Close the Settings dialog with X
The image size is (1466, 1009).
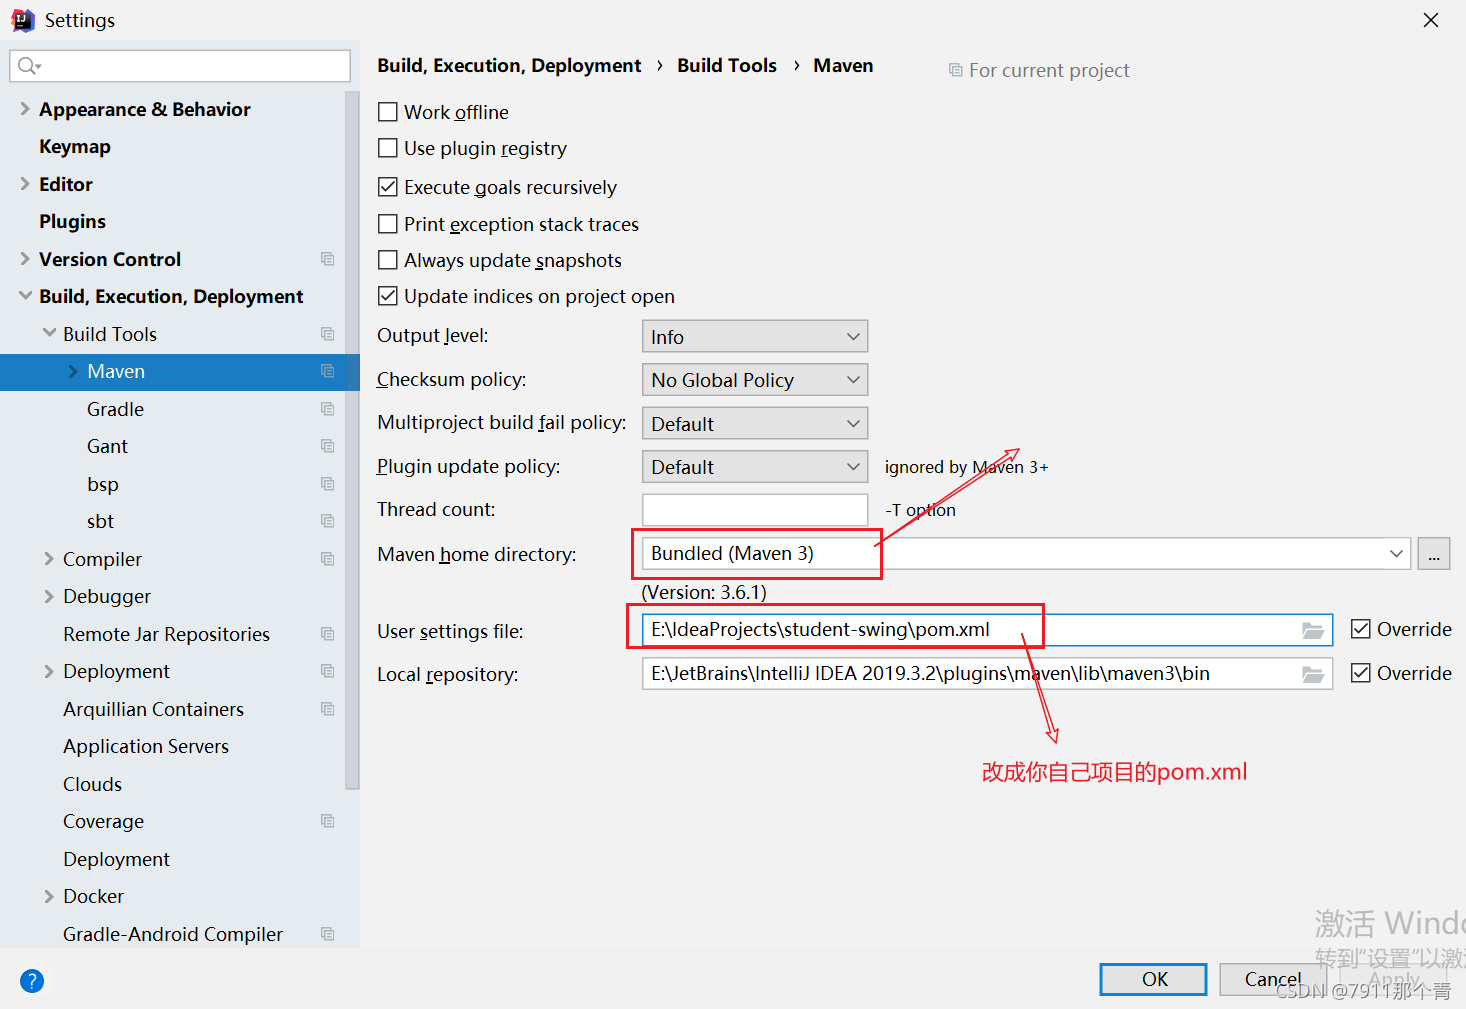pyautogui.click(x=1431, y=20)
